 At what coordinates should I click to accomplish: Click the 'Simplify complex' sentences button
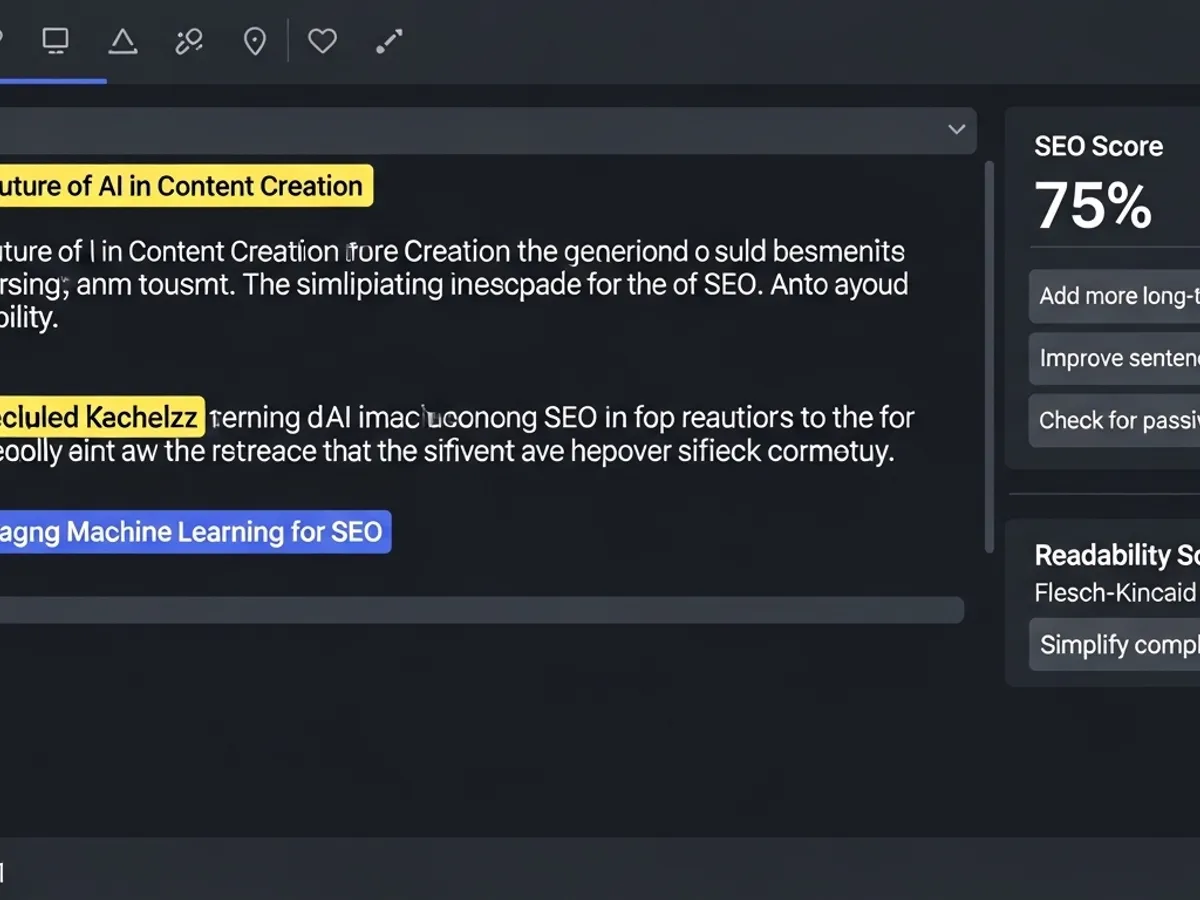(x=1120, y=644)
